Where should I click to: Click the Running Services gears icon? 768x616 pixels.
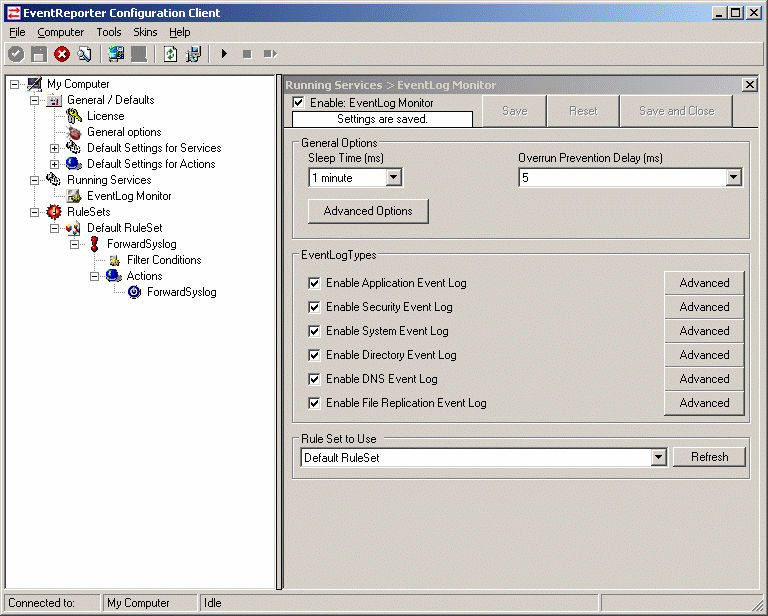54,180
